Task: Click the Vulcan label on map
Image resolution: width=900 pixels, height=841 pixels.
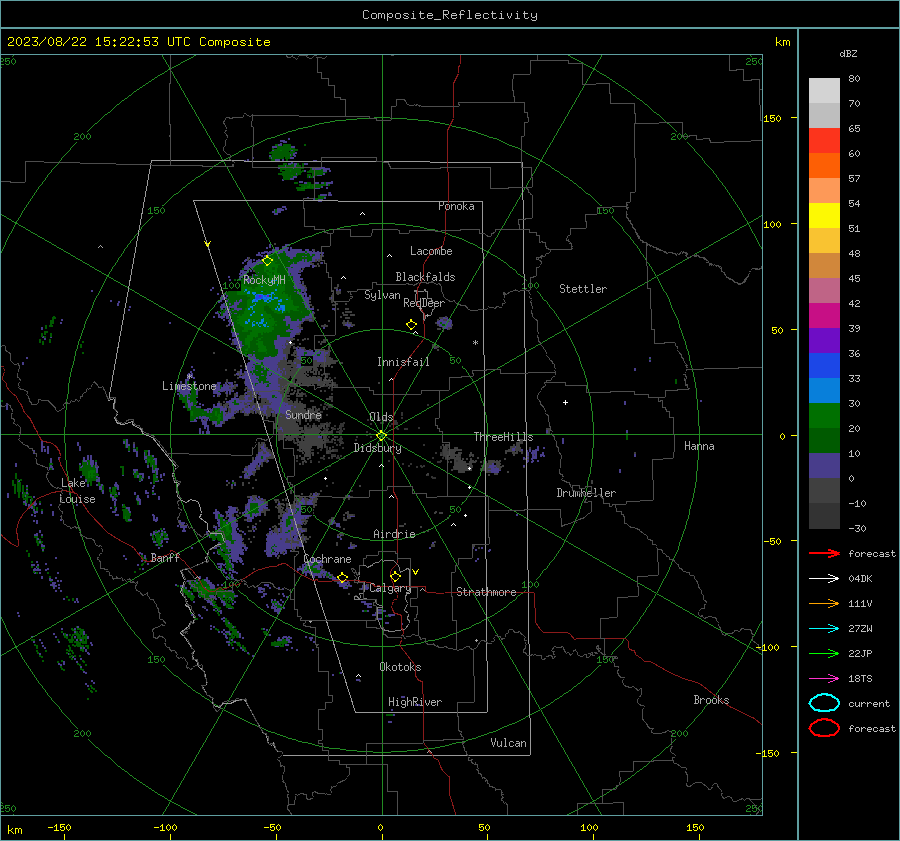Action: tap(508, 743)
